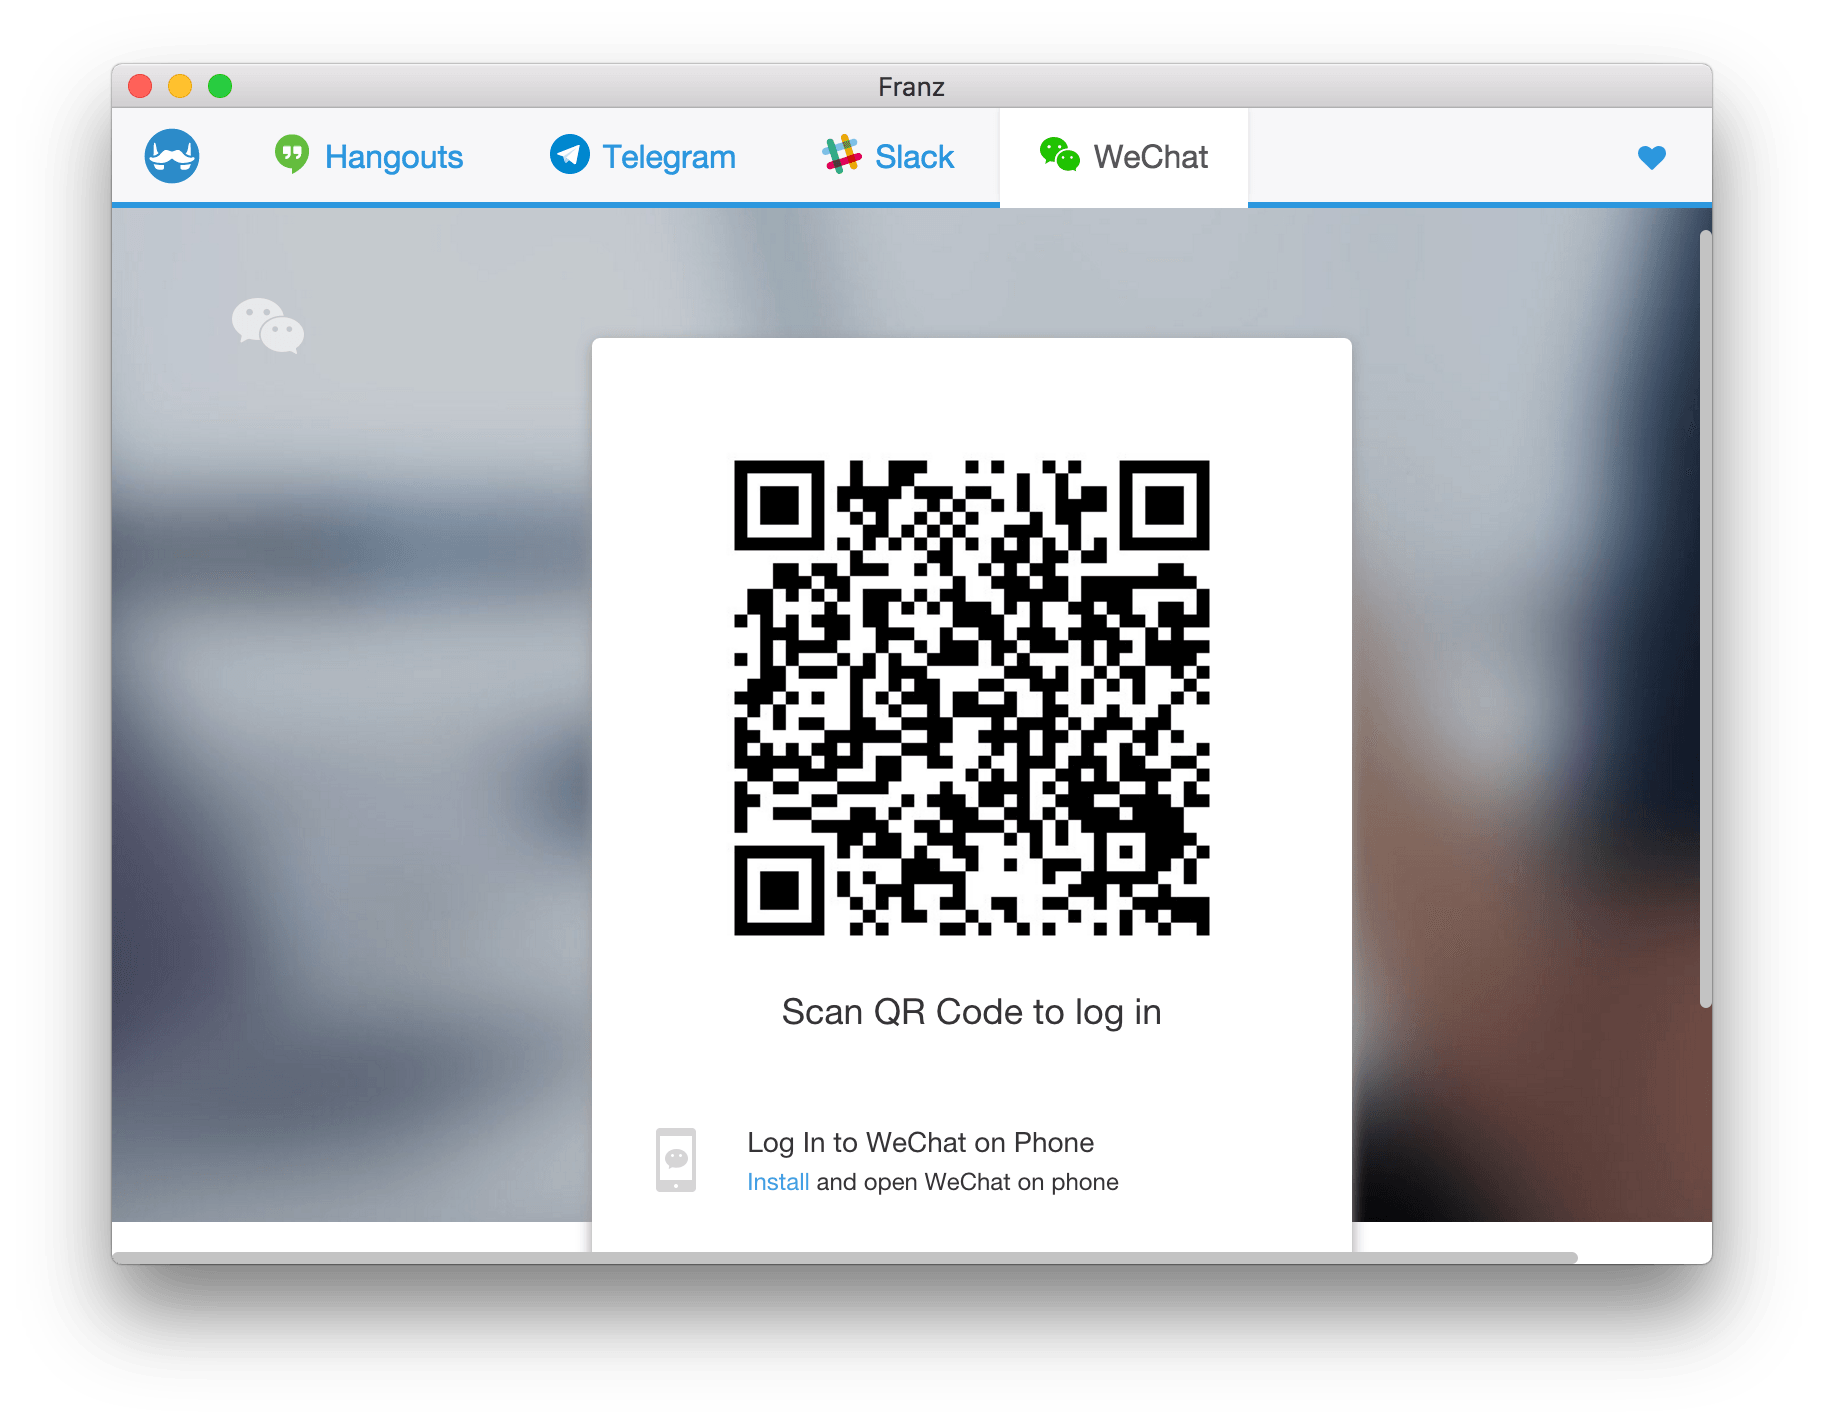The image size is (1824, 1424).
Task: Click the blue heart icon
Action: tap(1652, 157)
